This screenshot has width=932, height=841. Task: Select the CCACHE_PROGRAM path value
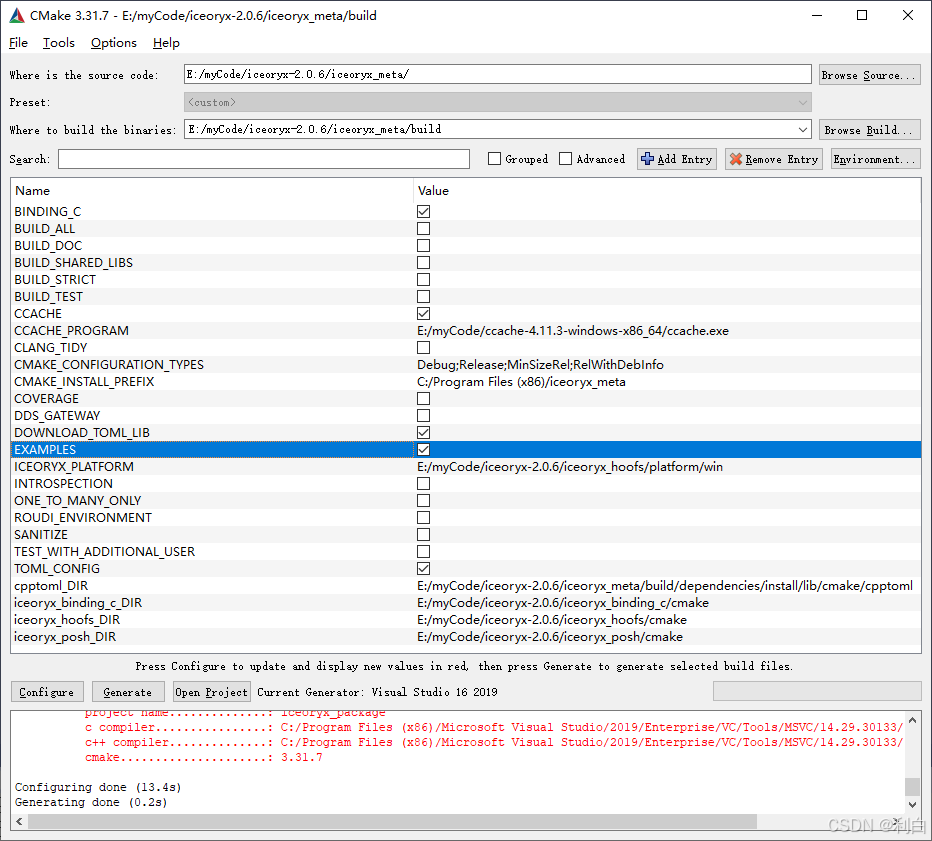click(572, 331)
